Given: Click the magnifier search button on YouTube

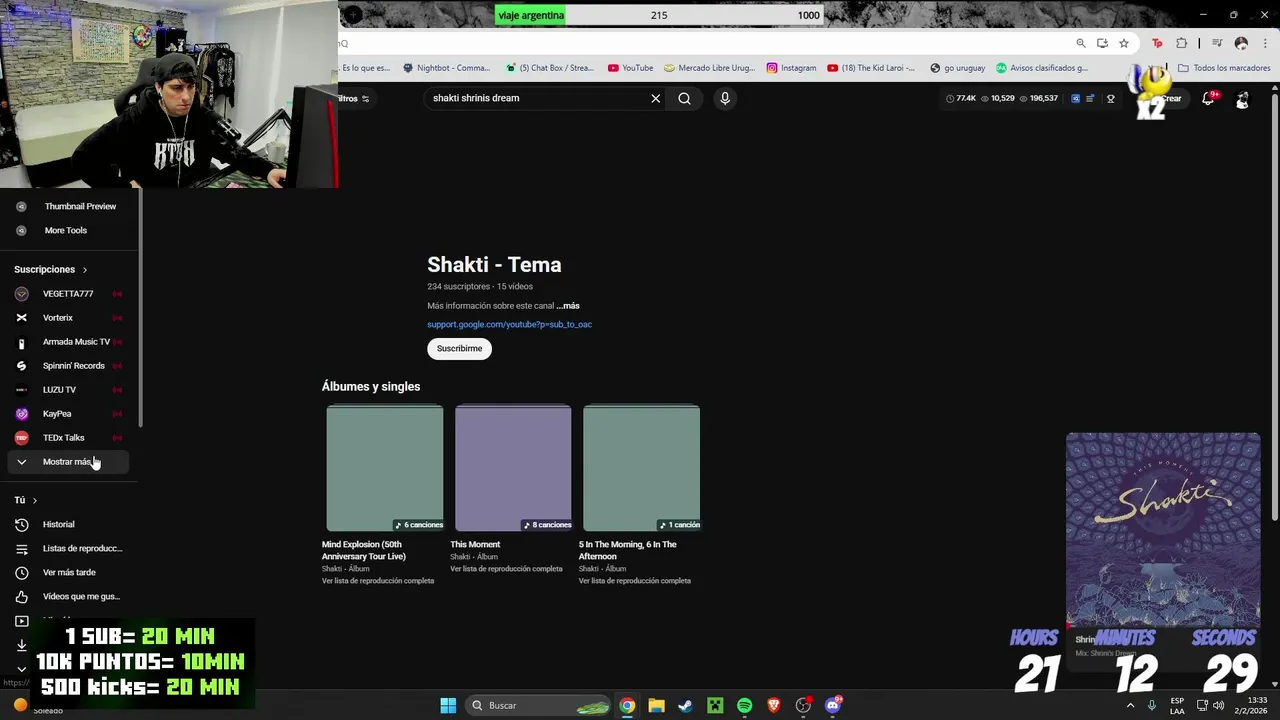Looking at the screenshot, I should point(684,98).
